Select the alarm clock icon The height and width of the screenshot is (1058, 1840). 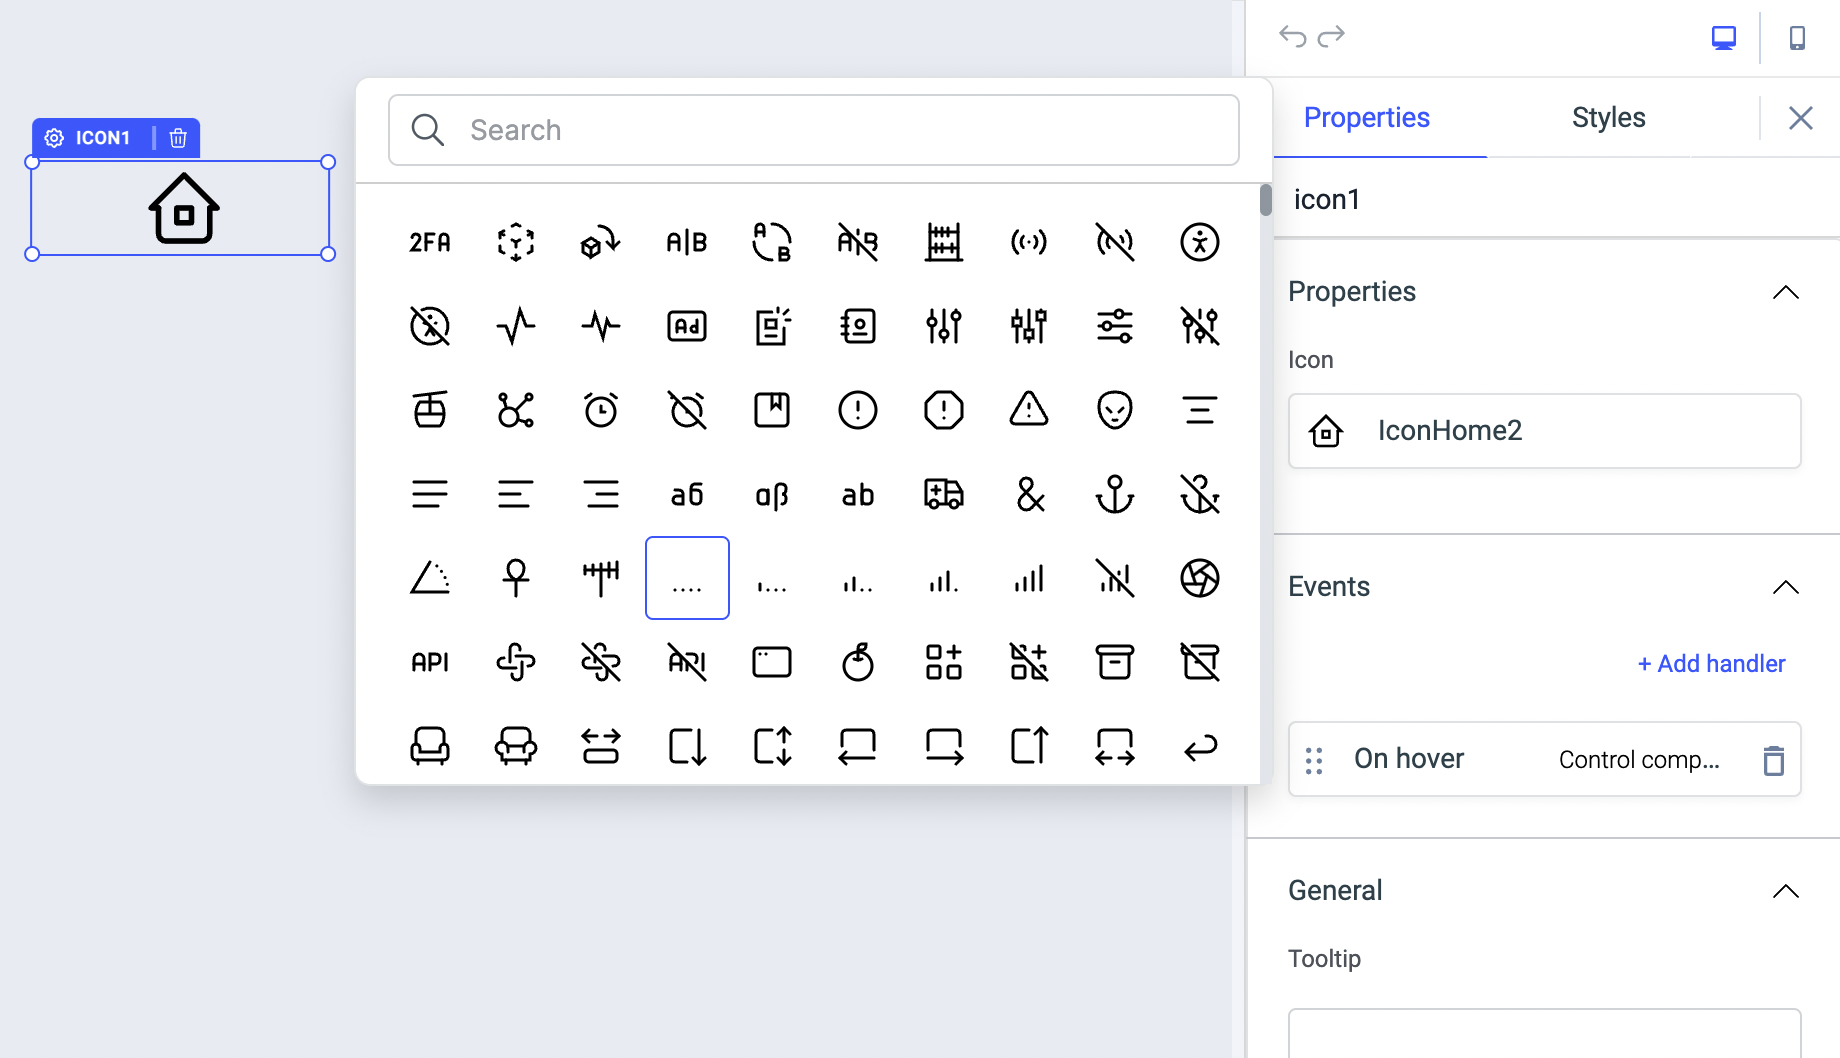click(x=601, y=410)
